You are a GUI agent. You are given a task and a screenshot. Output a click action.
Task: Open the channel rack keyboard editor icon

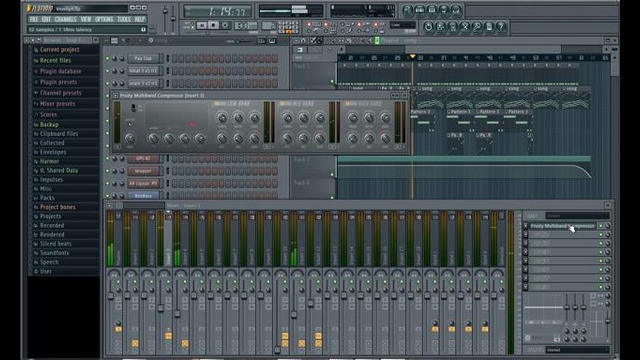pos(272,41)
